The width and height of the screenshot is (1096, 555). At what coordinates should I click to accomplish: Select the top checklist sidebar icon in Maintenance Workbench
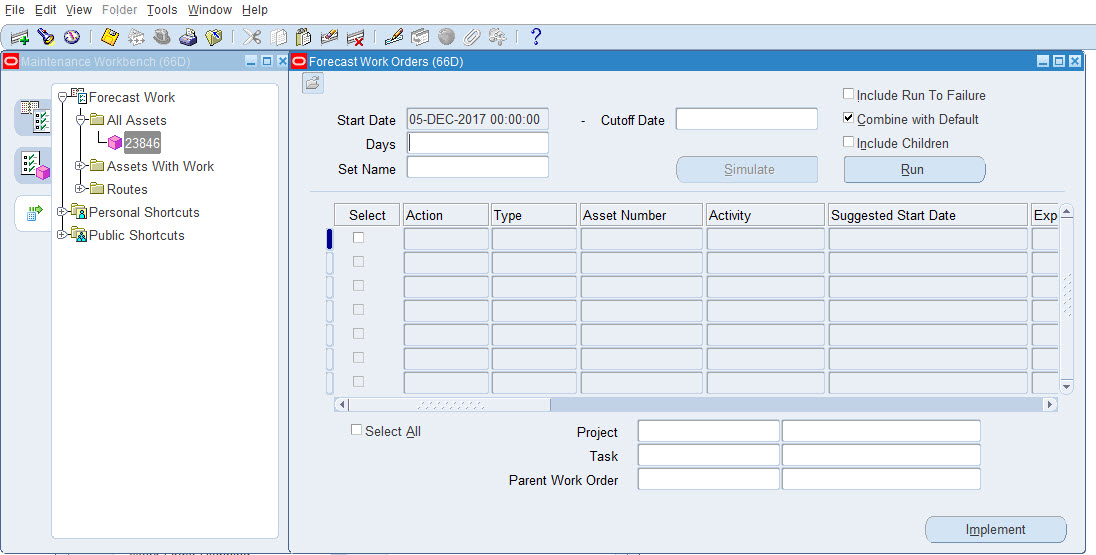pos(34,117)
